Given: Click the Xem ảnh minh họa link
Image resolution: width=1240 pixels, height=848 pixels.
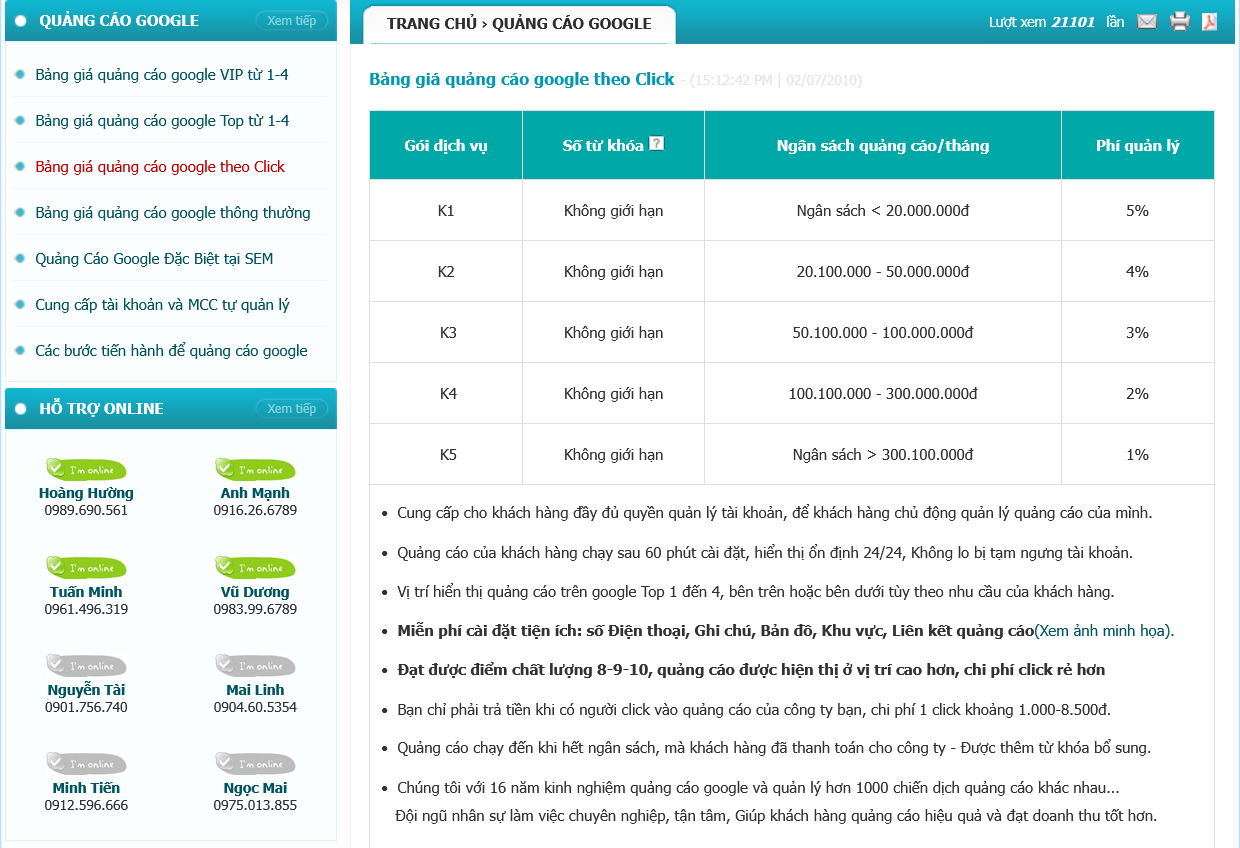Looking at the screenshot, I should [x=1103, y=631].
